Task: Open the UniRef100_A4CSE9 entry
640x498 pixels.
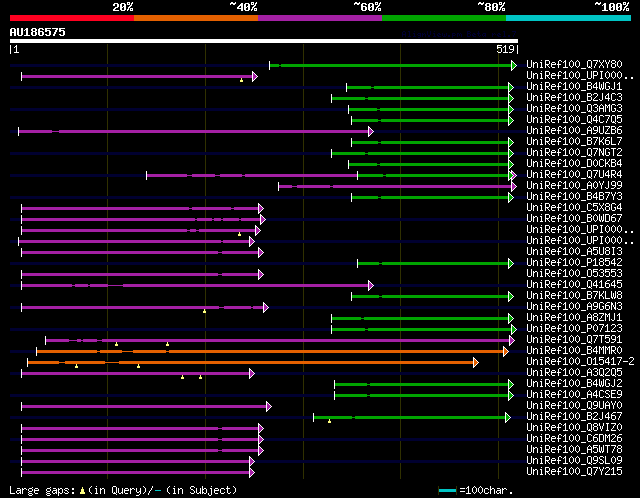Action: 574,395
